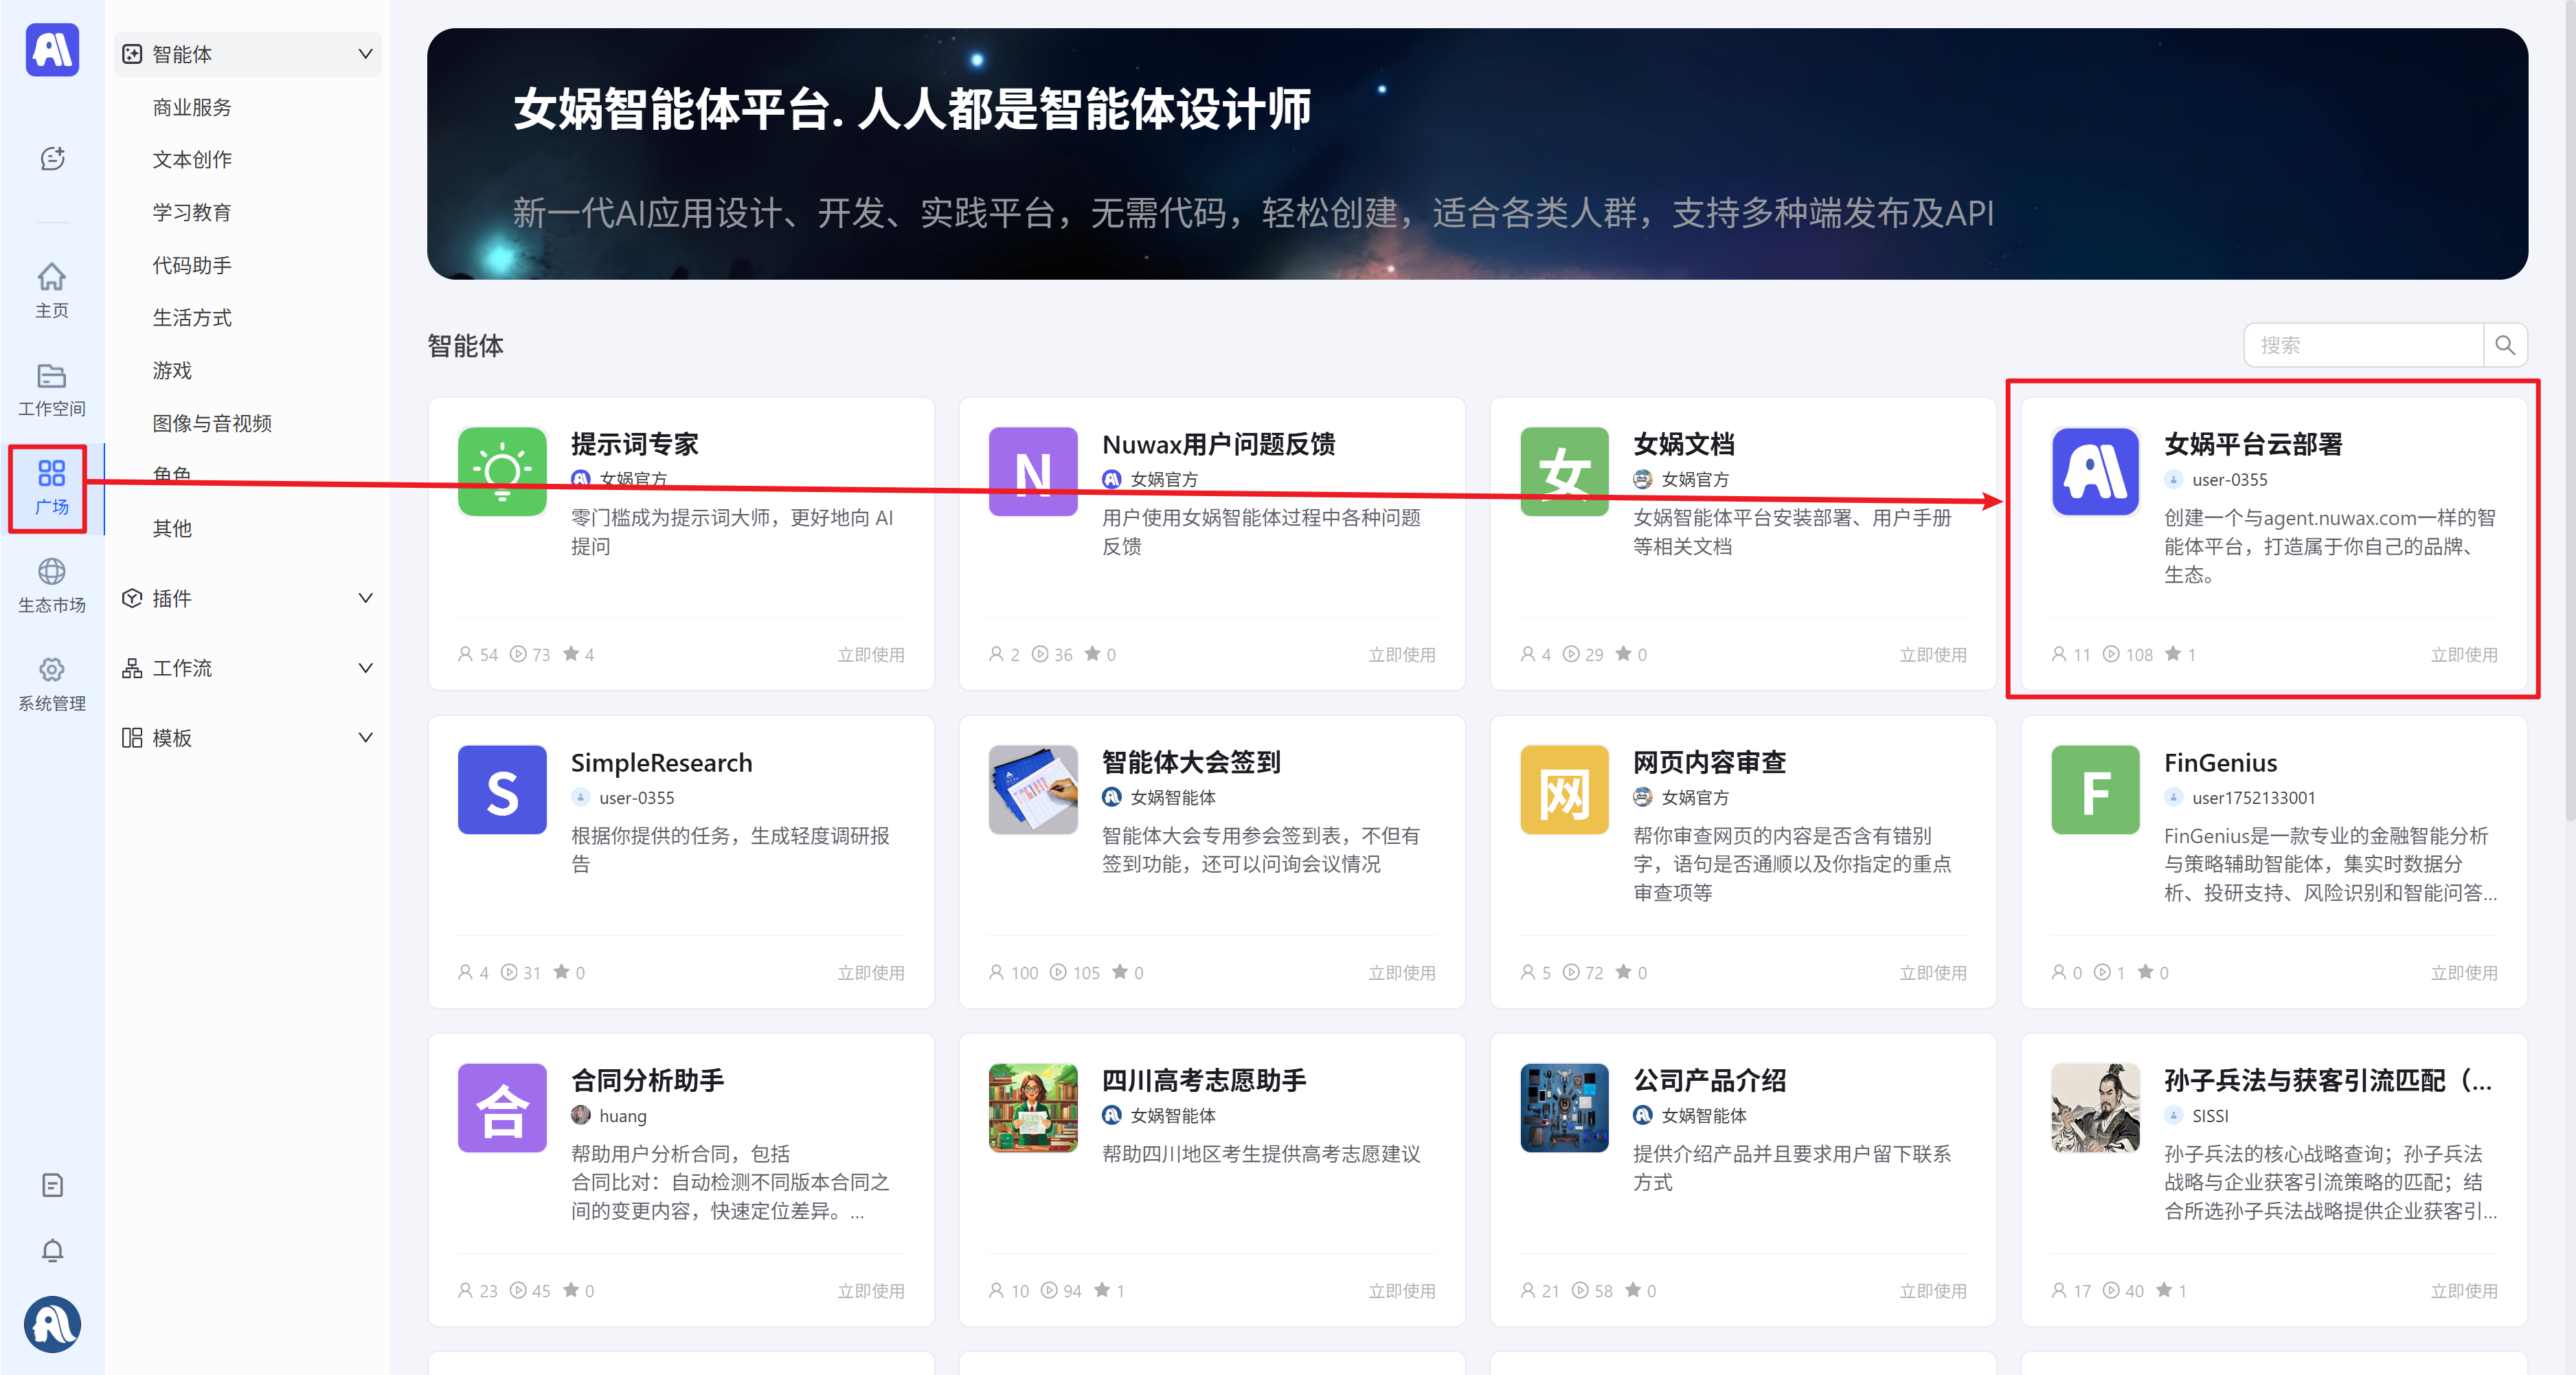
Task: Open the SimpleResearch S icon
Action: [502, 789]
